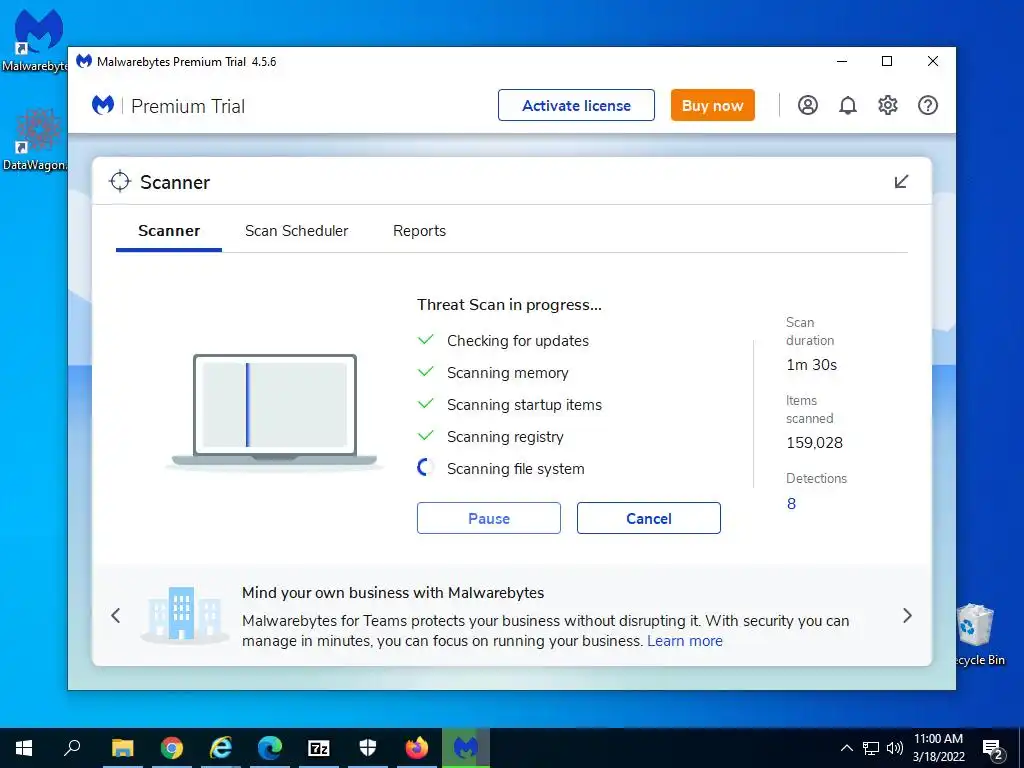
Task: Click the Scanning file system spinner
Action: (x=425, y=468)
